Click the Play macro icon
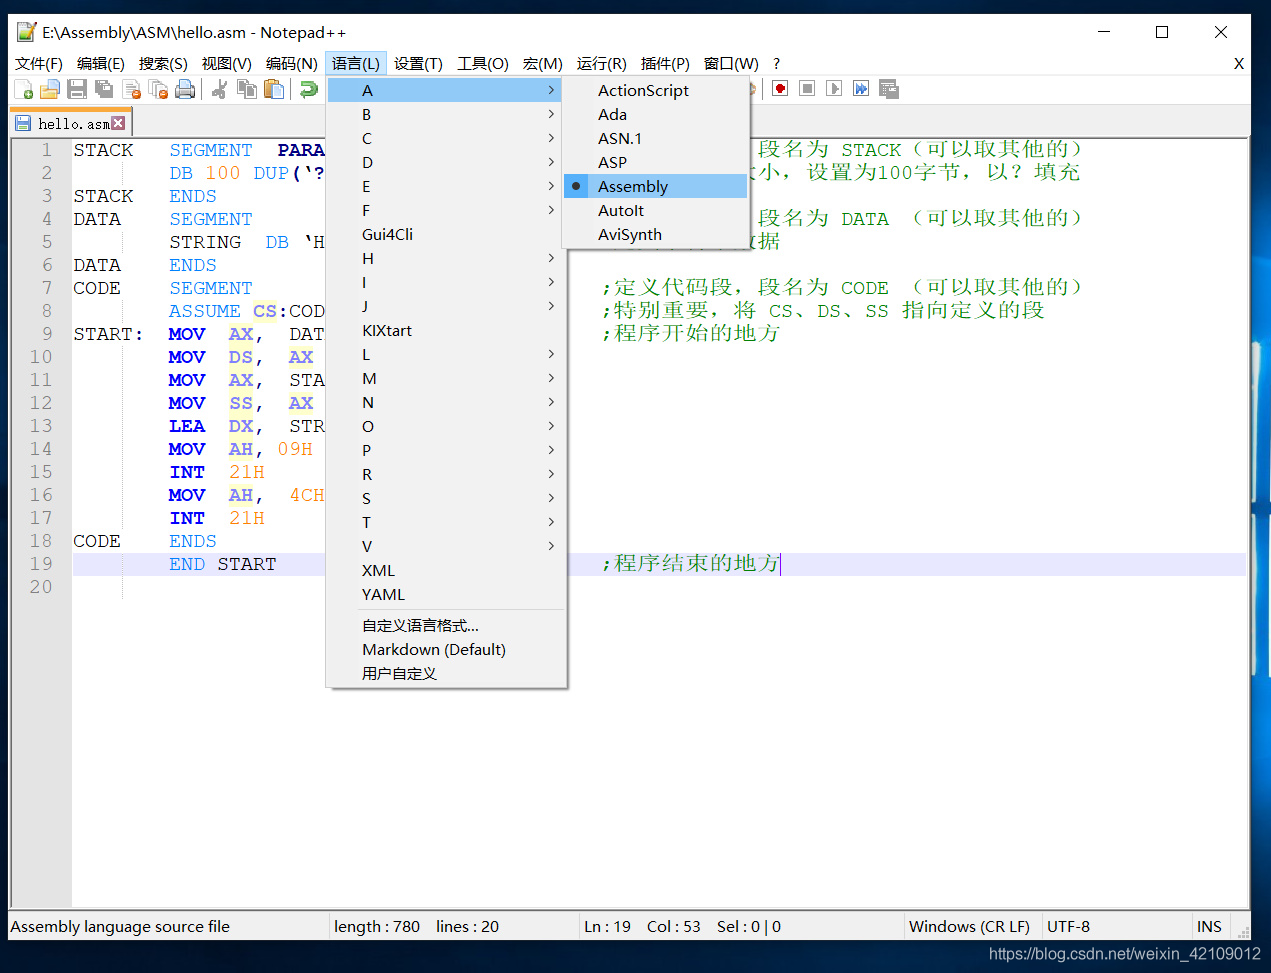 coord(834,89)
